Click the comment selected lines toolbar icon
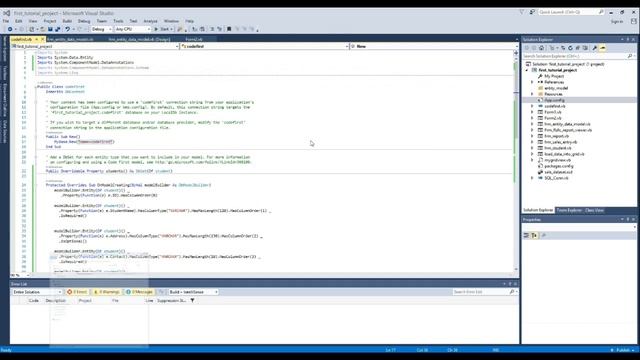 click(212, 29)
